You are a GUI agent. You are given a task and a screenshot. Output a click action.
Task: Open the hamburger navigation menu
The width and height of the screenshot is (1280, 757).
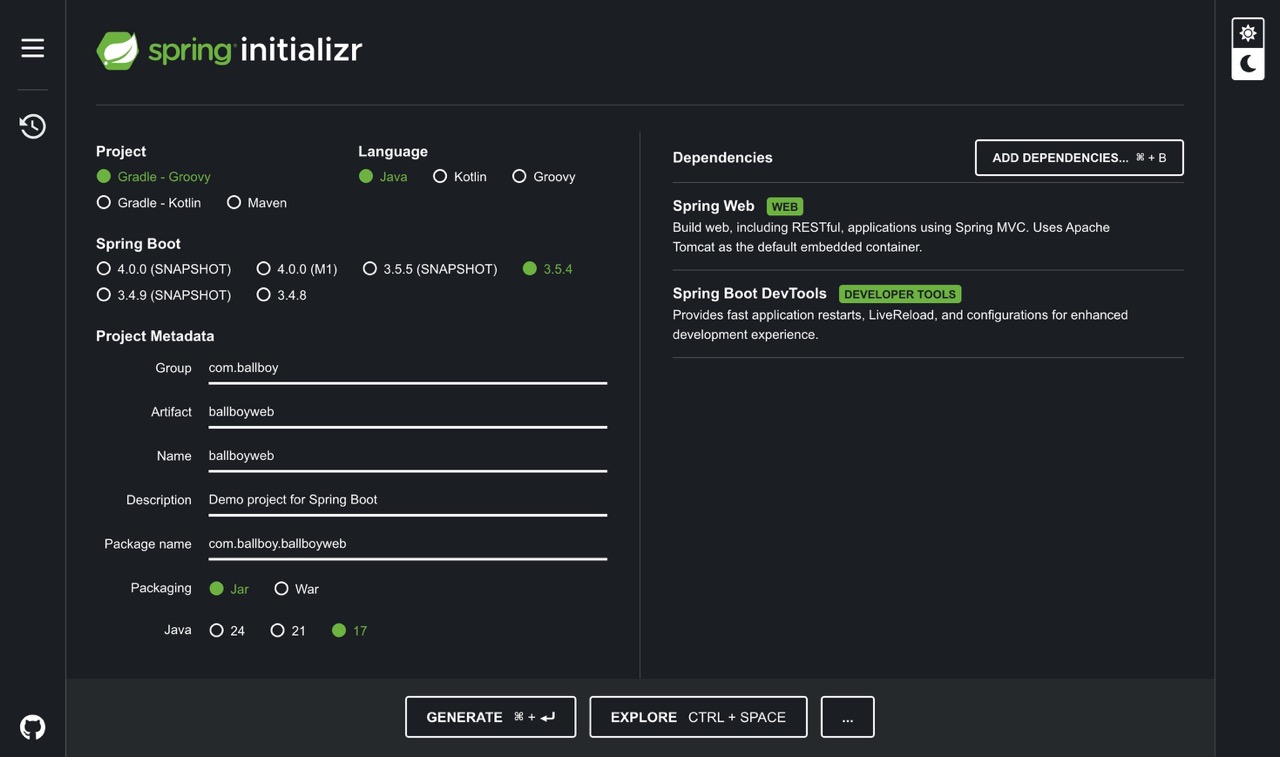(32, 48)
